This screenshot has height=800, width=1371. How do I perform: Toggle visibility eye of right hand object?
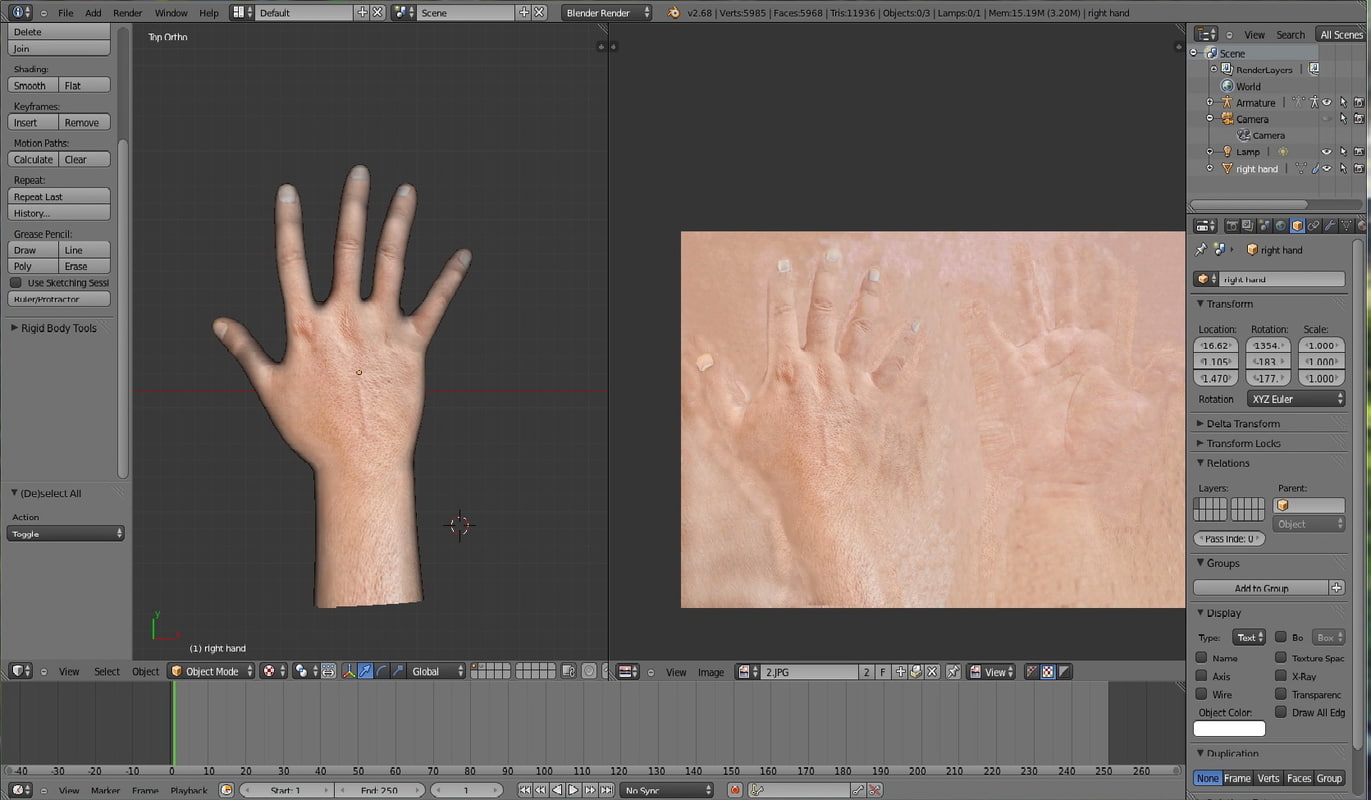tap(1327, 169)
